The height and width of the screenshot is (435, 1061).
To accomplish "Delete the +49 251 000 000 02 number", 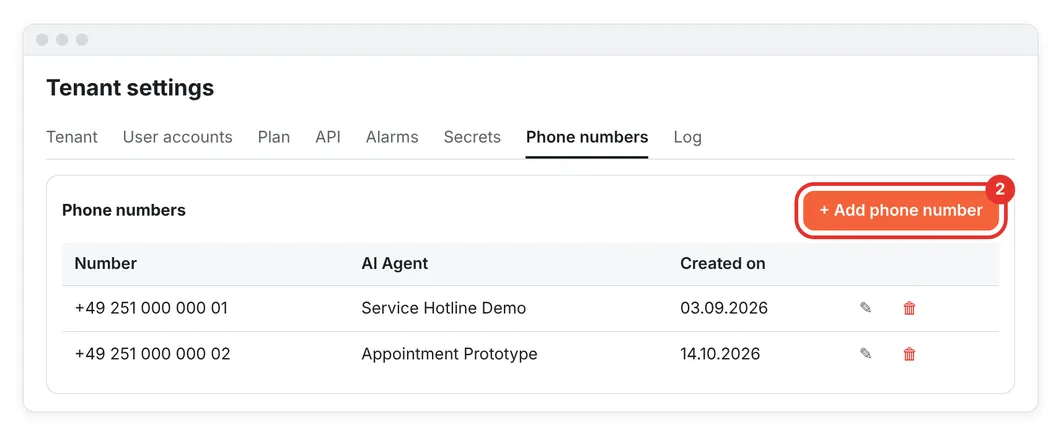I will 909,354.
